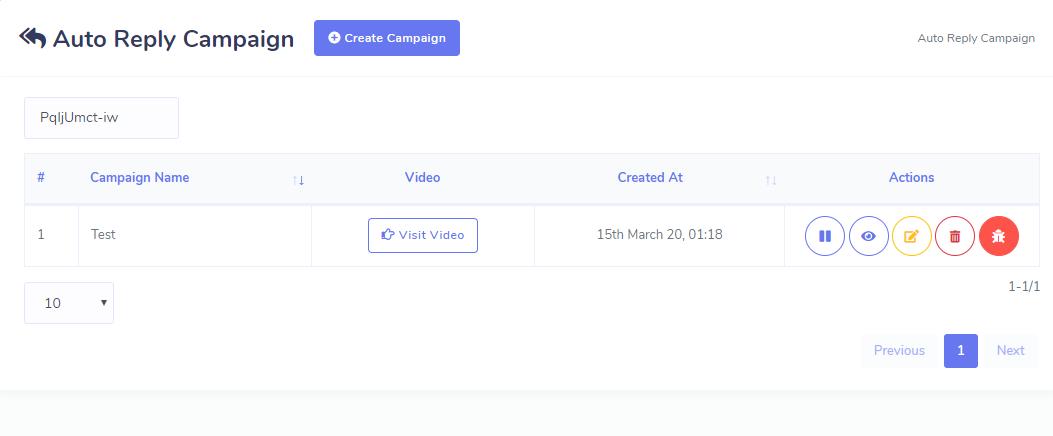
Task: Open the red bug report icon
Action: click(x=999, y=236)
